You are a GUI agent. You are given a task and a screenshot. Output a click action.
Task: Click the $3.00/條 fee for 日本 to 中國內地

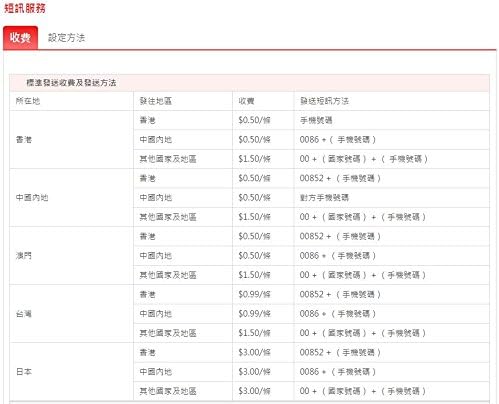click(254, 372)
